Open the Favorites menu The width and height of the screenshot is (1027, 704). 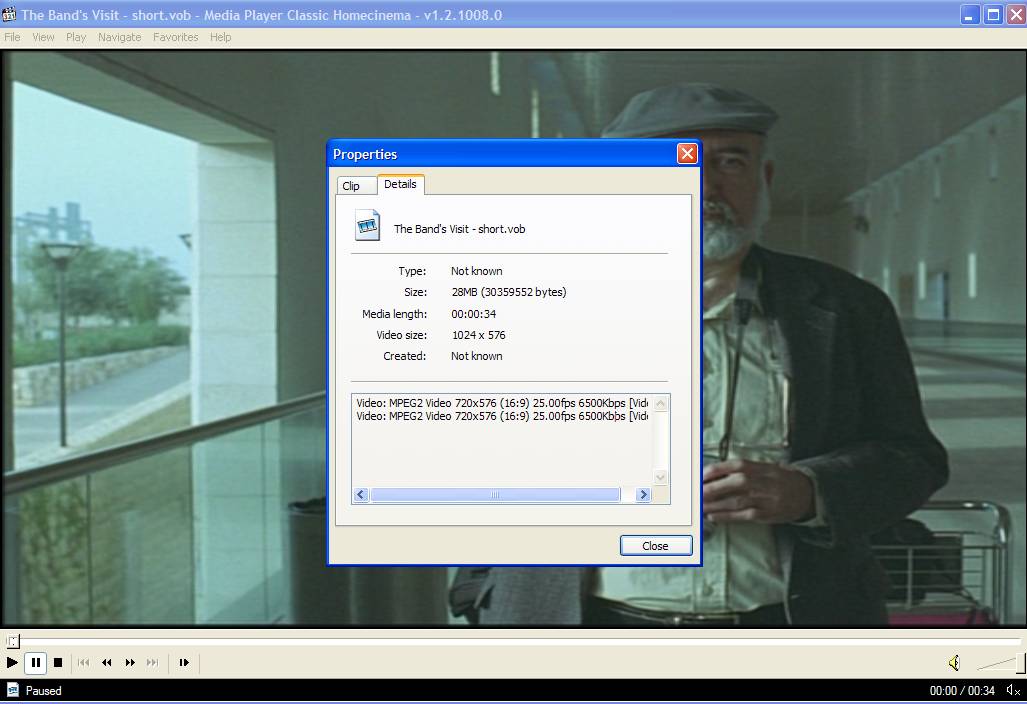(x=176, y=37)
